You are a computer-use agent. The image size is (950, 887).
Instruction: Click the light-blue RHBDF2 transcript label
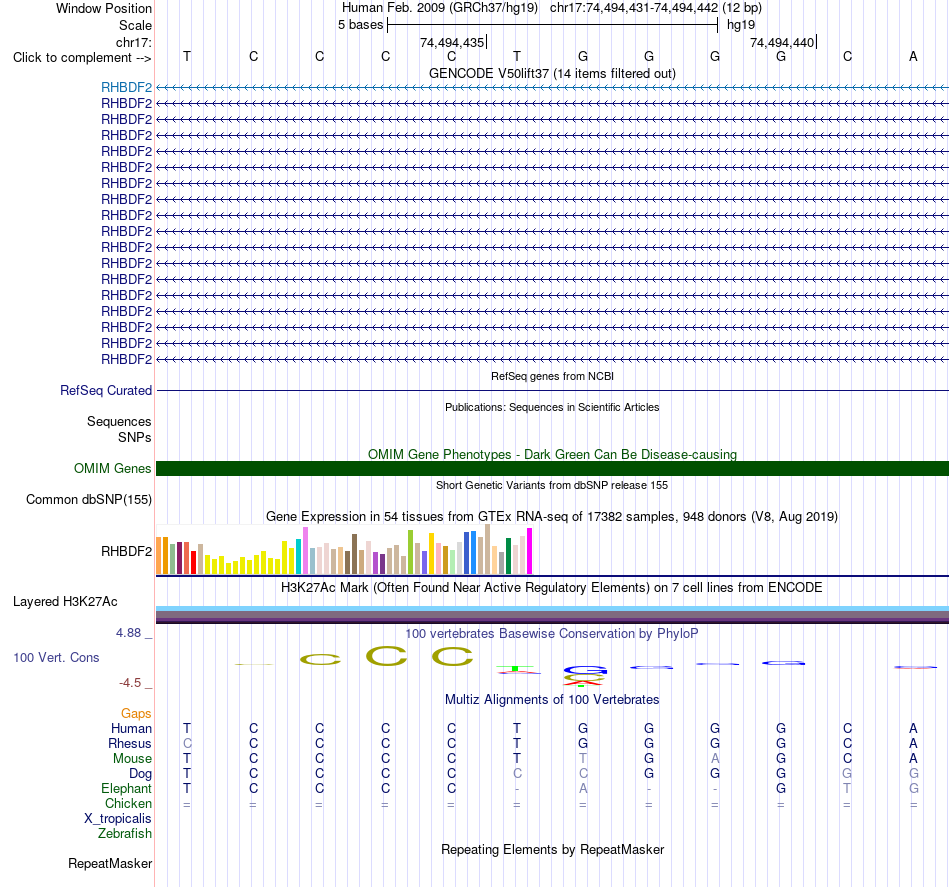126,88
